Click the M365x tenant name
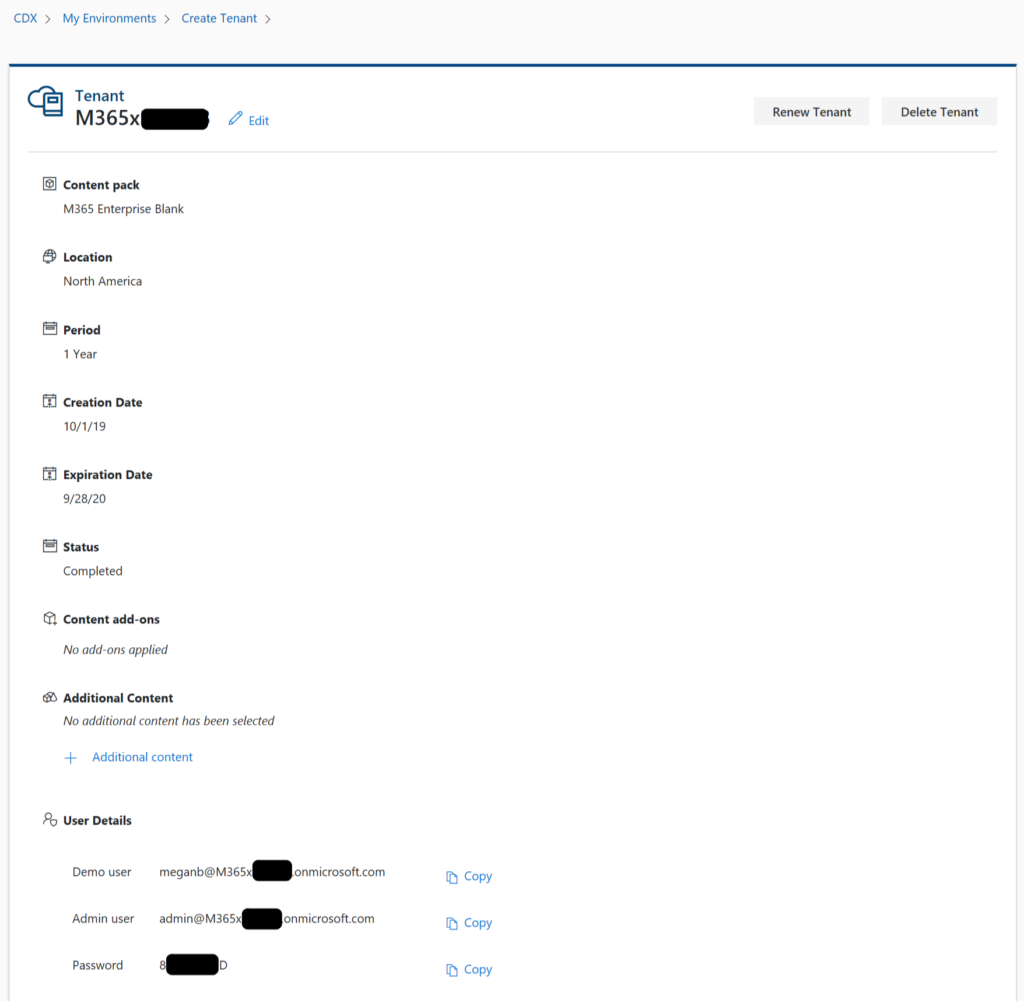1024x1003 pixels. [142, 118]
